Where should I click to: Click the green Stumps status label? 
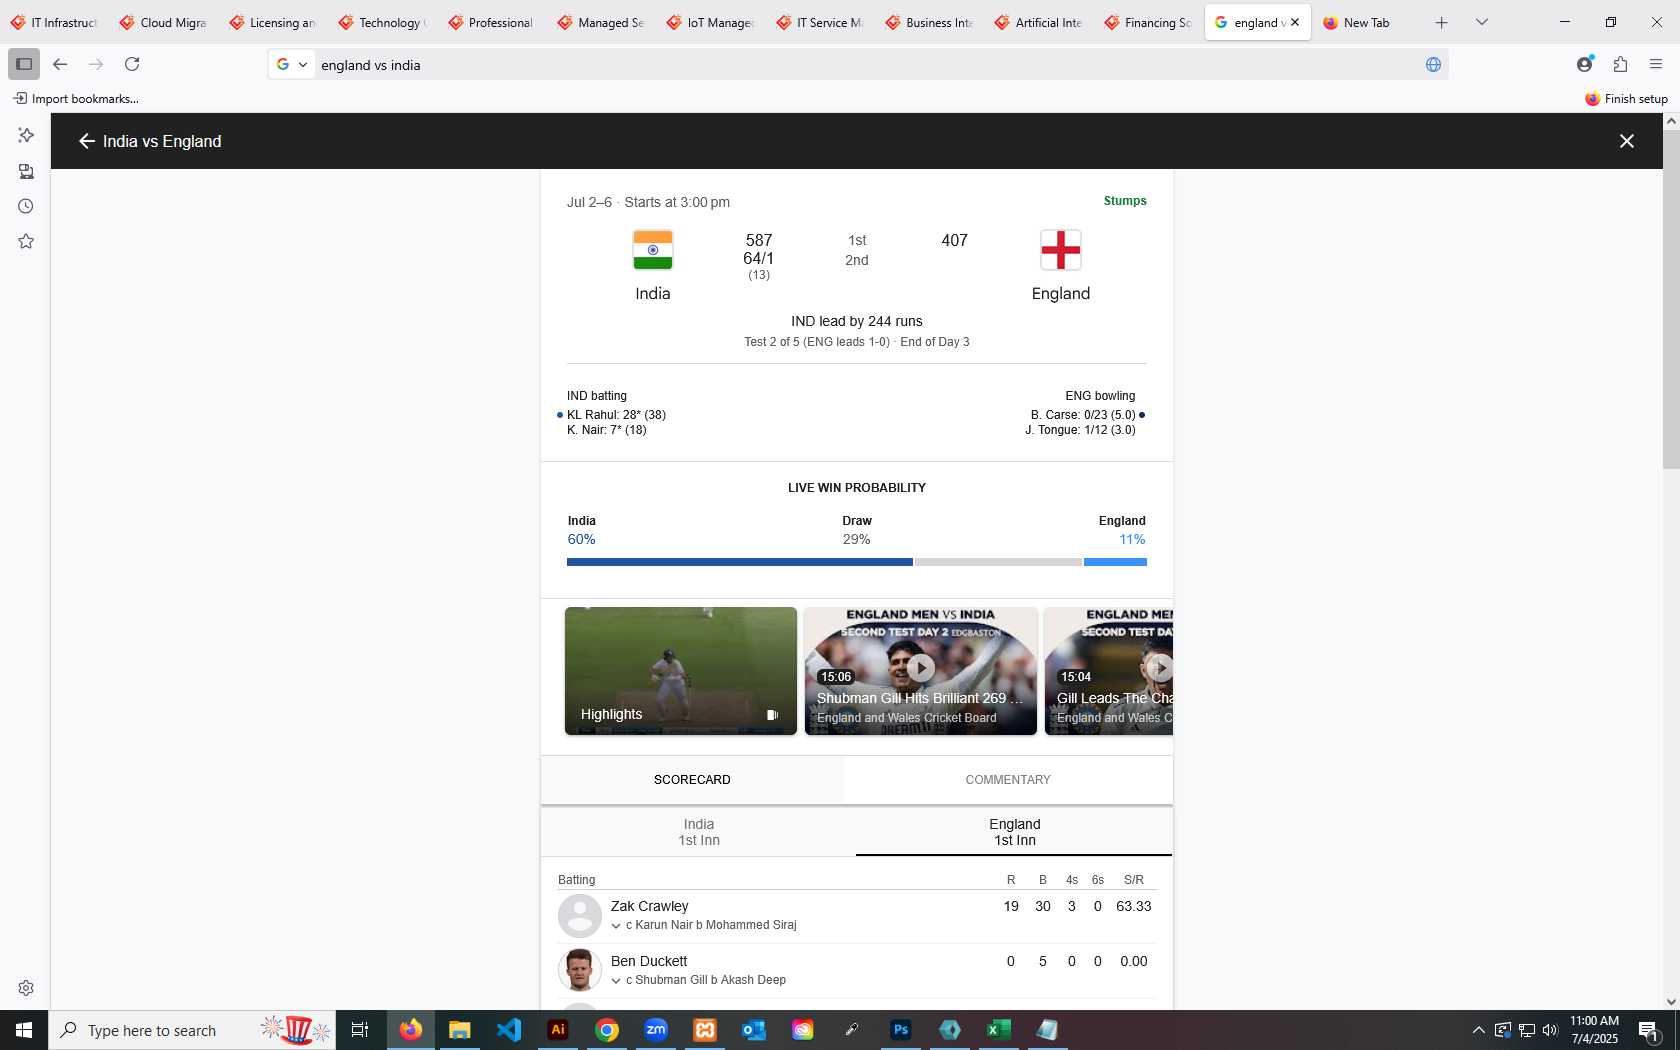[1125, 201]
